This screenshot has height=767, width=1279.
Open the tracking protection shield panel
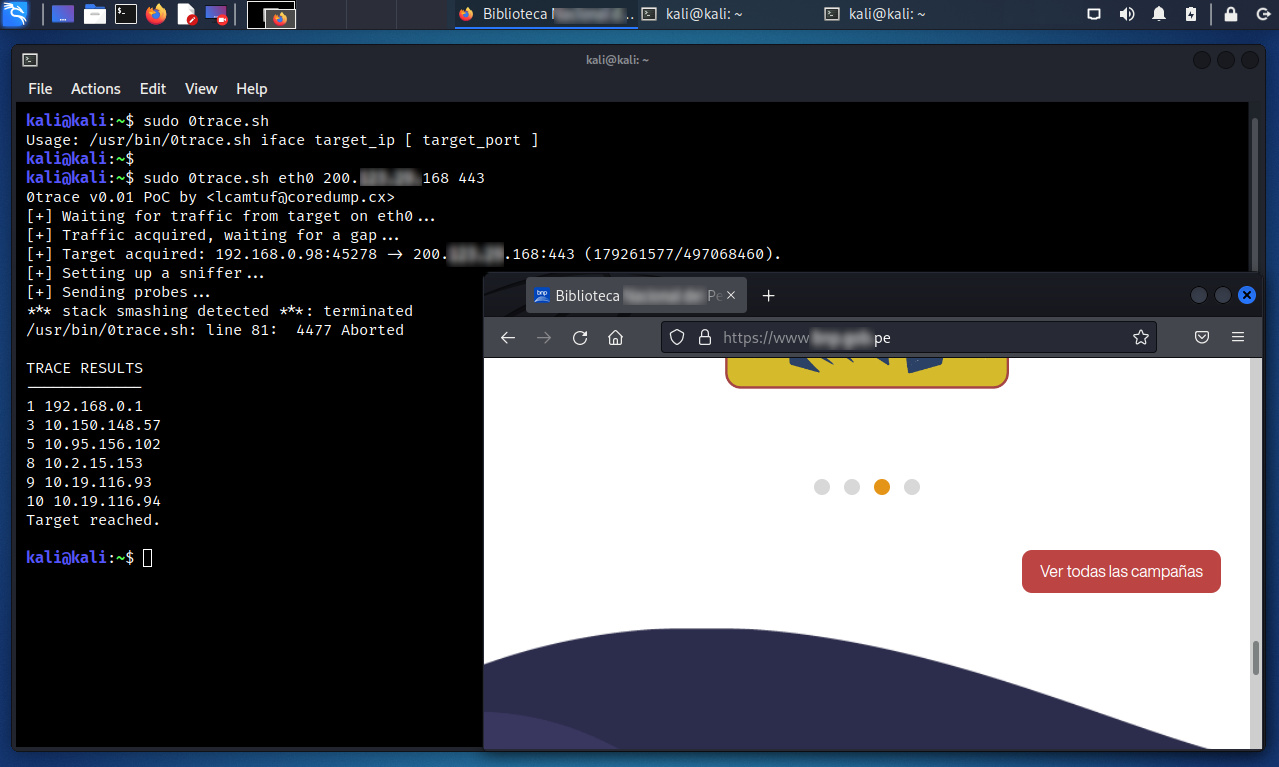coord(677,338)
